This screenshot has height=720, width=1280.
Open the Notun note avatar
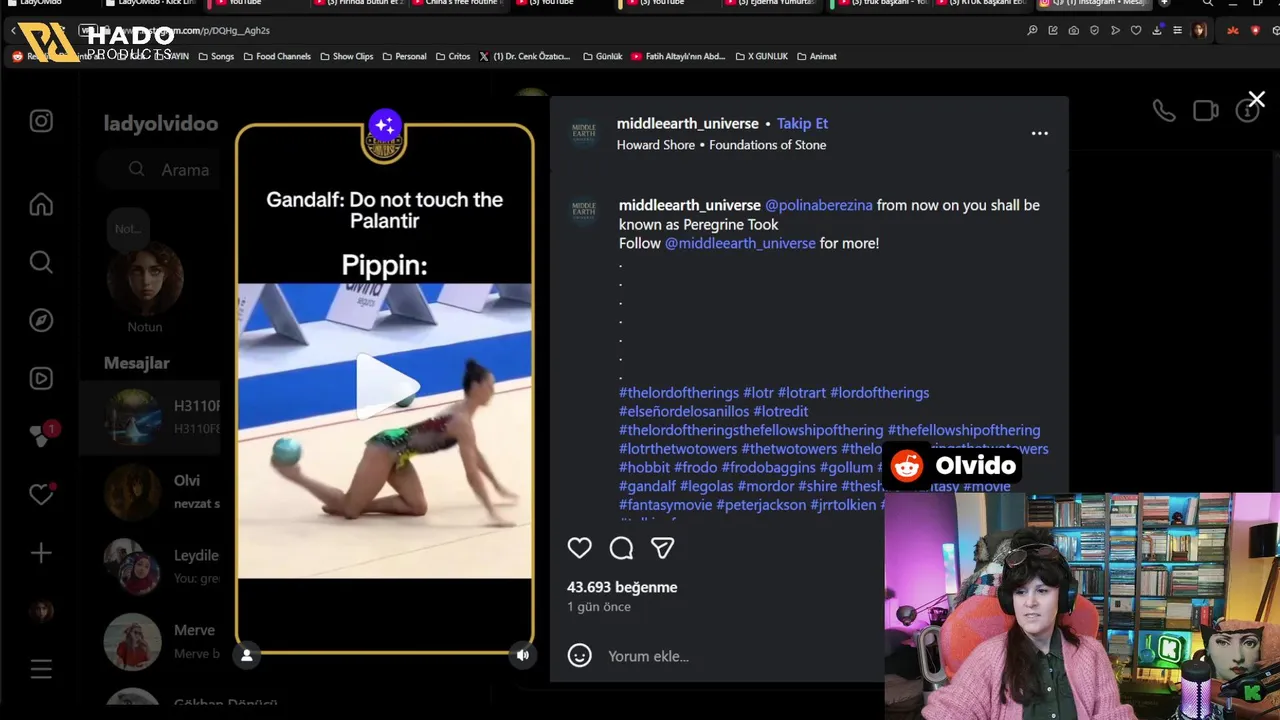click(145, 280)
